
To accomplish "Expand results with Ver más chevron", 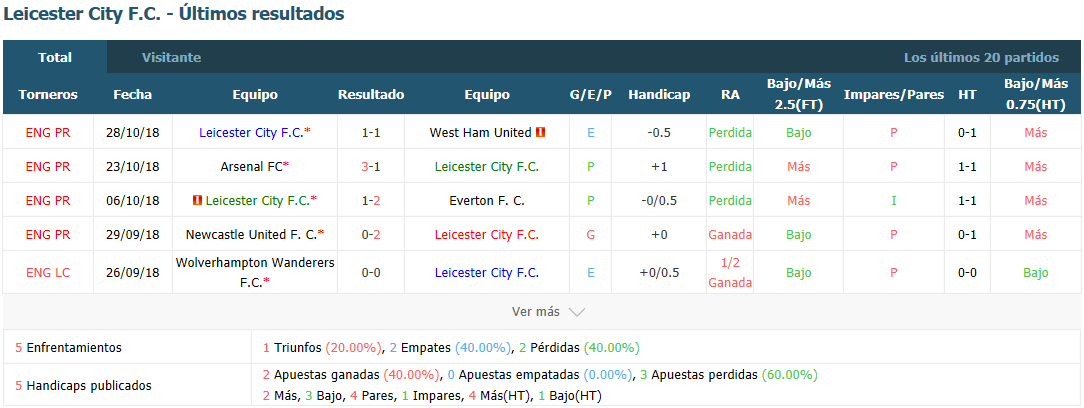I will [577, 312].
